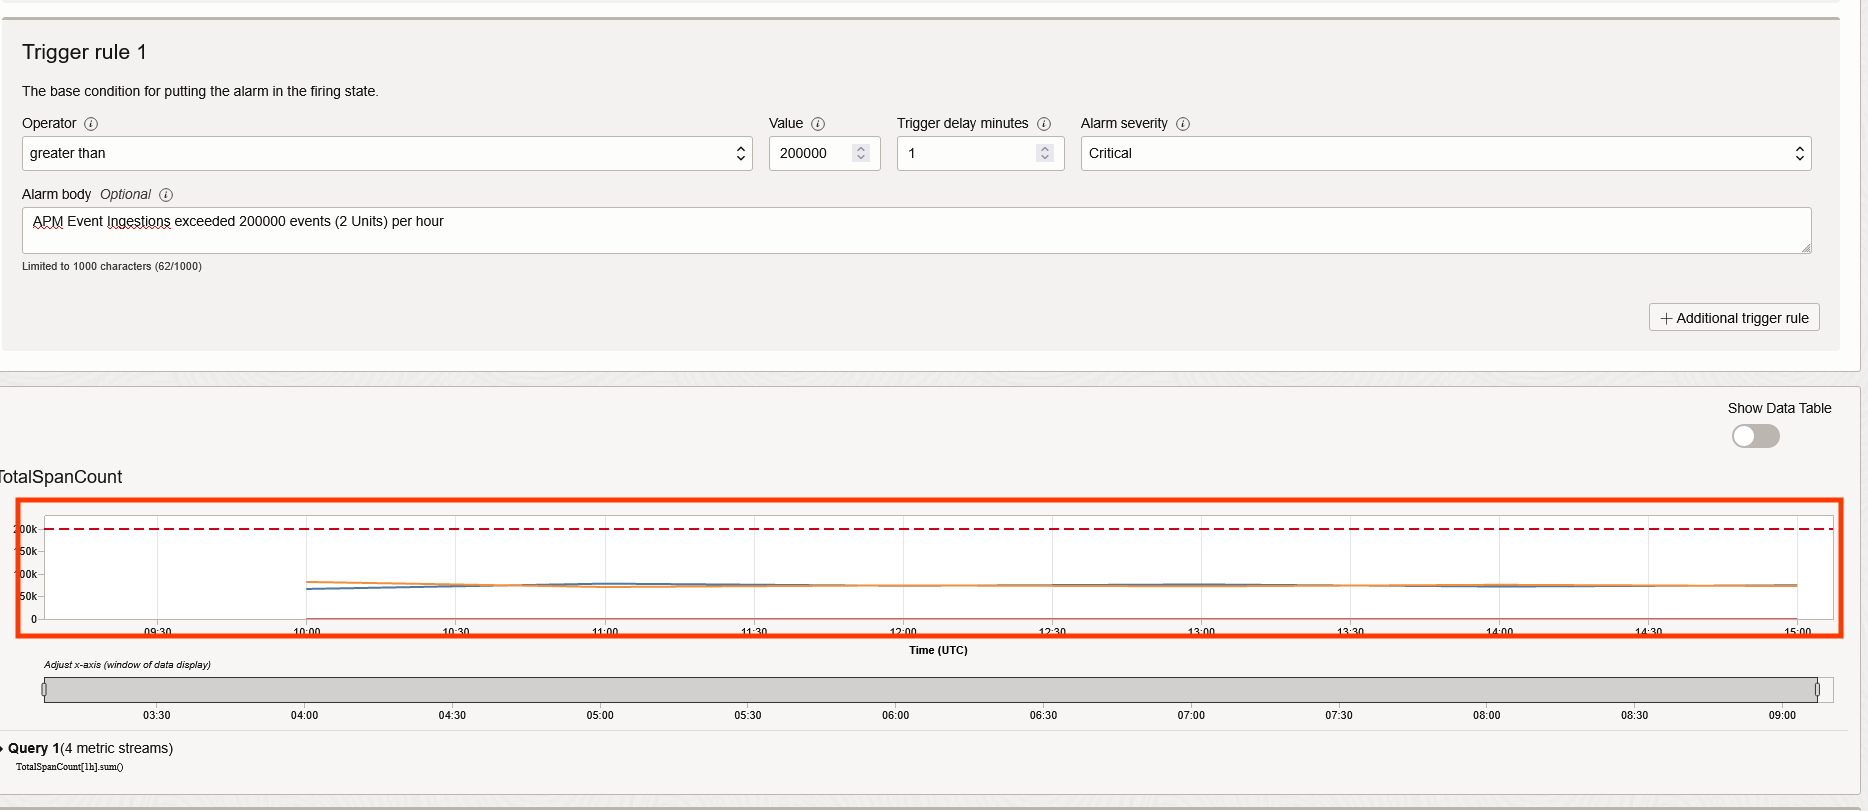Click the info icon next to Operator
Viewport: 1868px width, 811px height.
[91, 124]
